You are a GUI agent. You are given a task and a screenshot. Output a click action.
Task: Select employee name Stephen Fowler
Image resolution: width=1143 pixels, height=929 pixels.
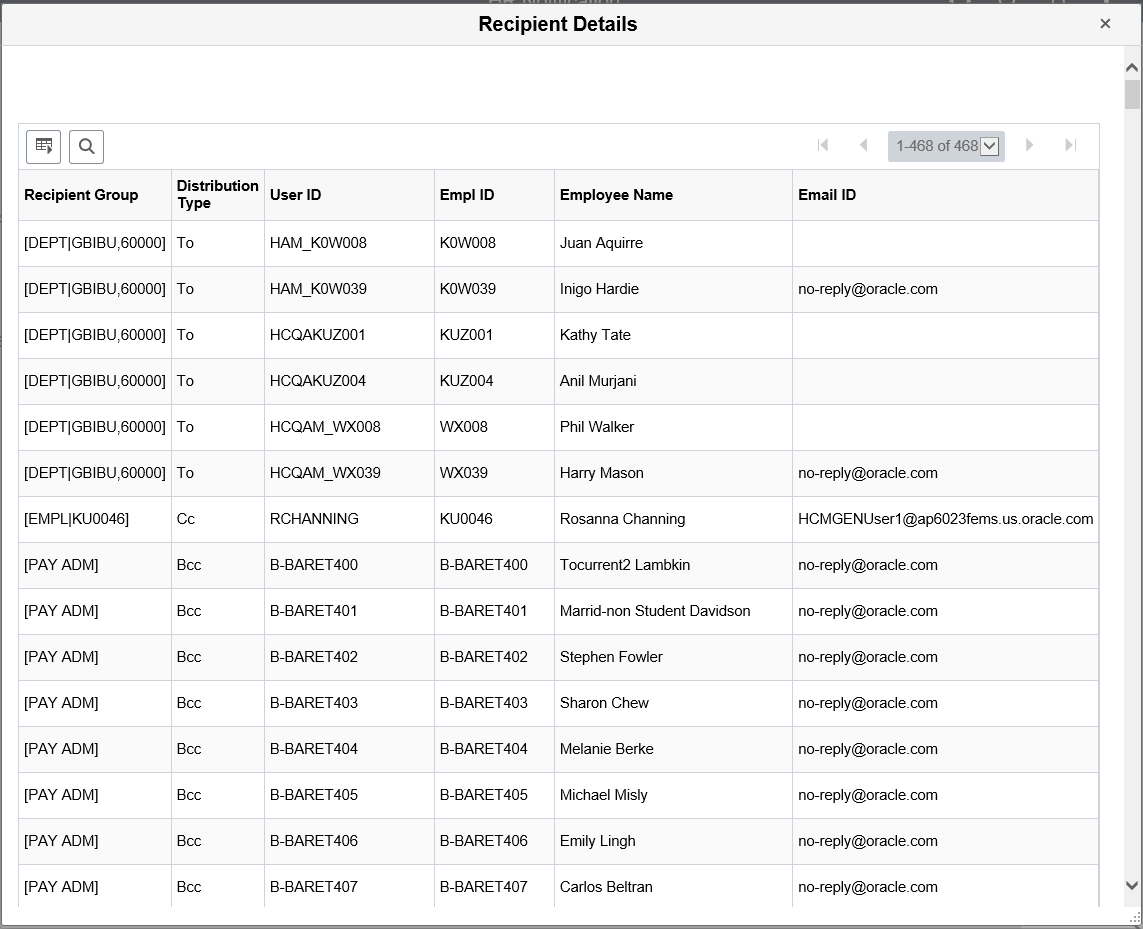coord(611,656)
